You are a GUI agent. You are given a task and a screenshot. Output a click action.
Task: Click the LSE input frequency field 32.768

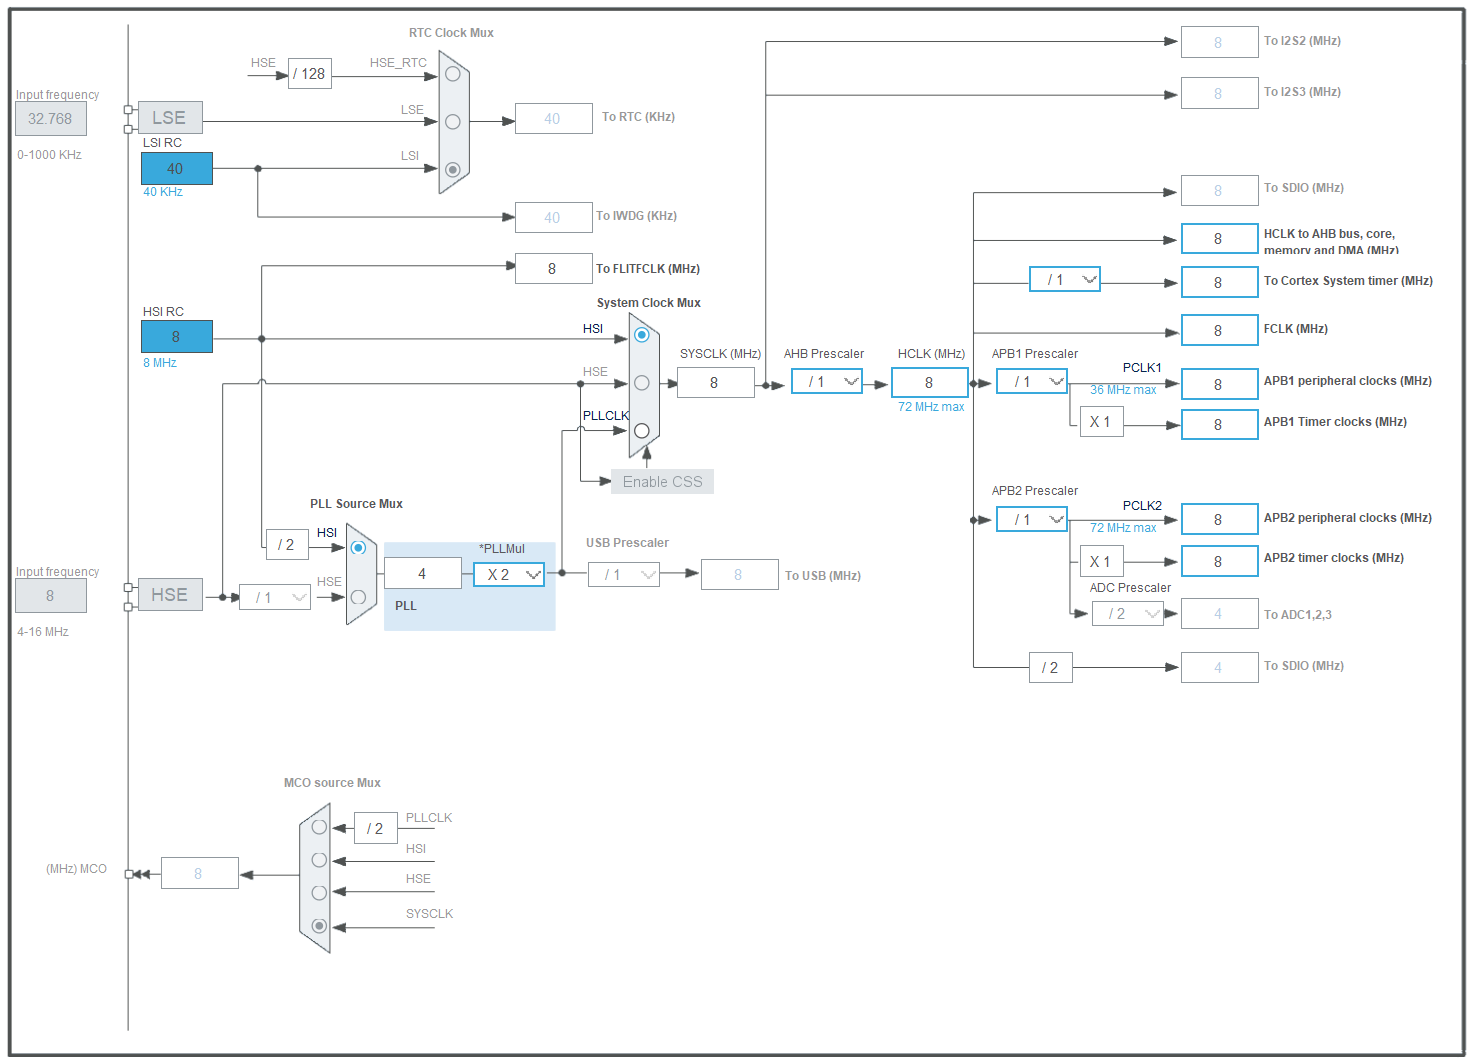coord(51,119)
